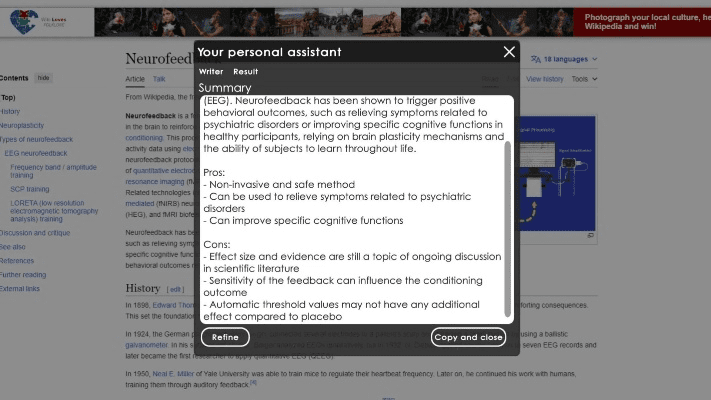711x400 pixels.
Task: Click the Discussion and critique link
Action: click(36, 232)
